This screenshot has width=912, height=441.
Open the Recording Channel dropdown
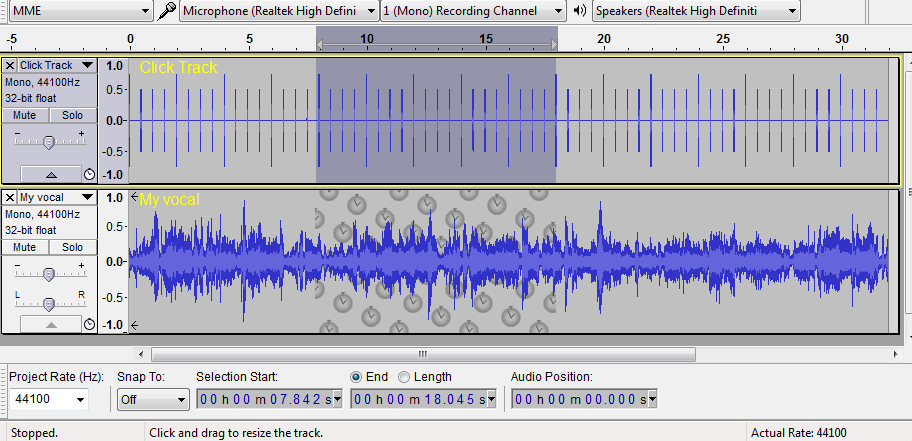473,10
